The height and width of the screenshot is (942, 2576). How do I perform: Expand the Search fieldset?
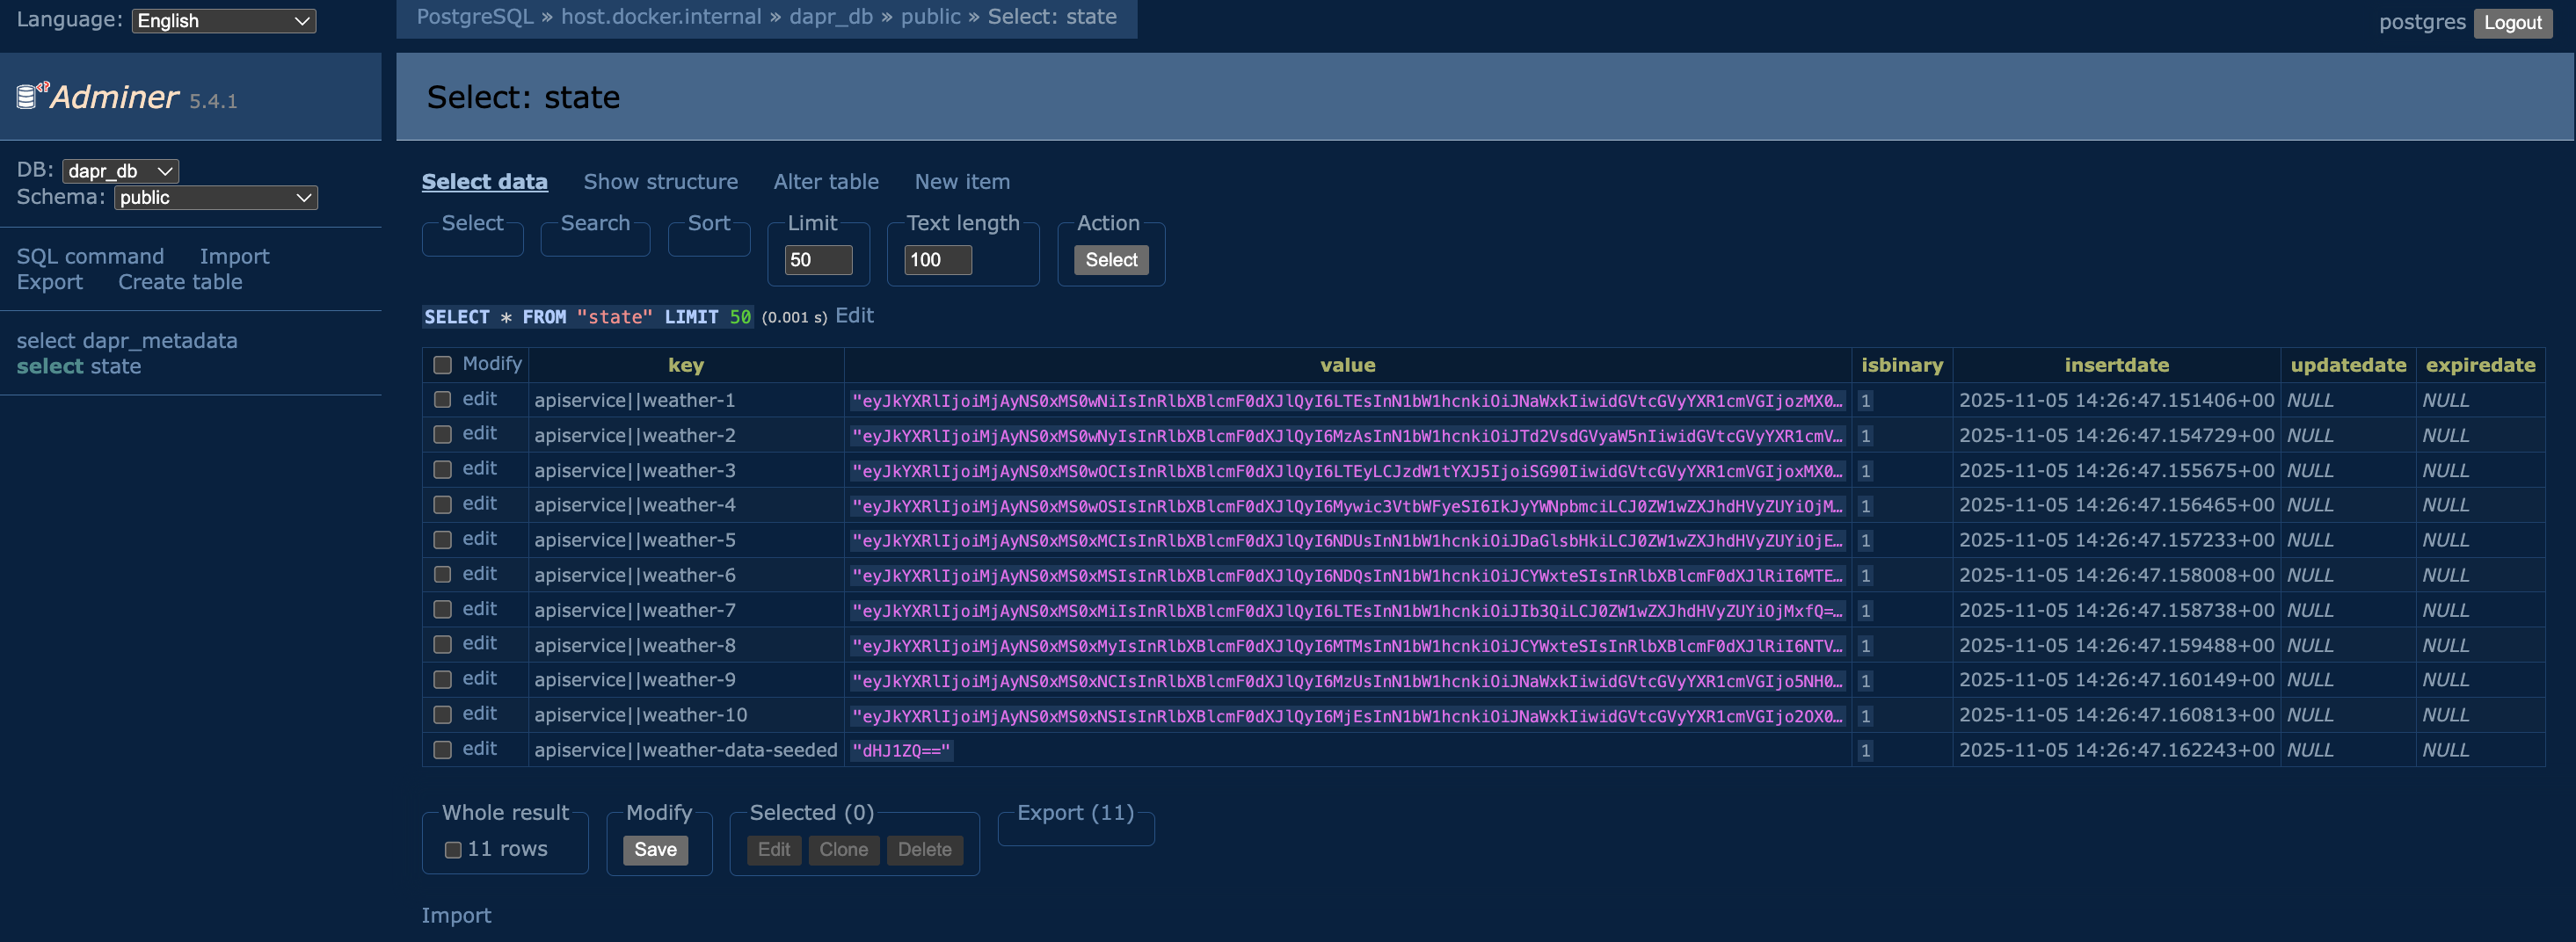(594, 223)
